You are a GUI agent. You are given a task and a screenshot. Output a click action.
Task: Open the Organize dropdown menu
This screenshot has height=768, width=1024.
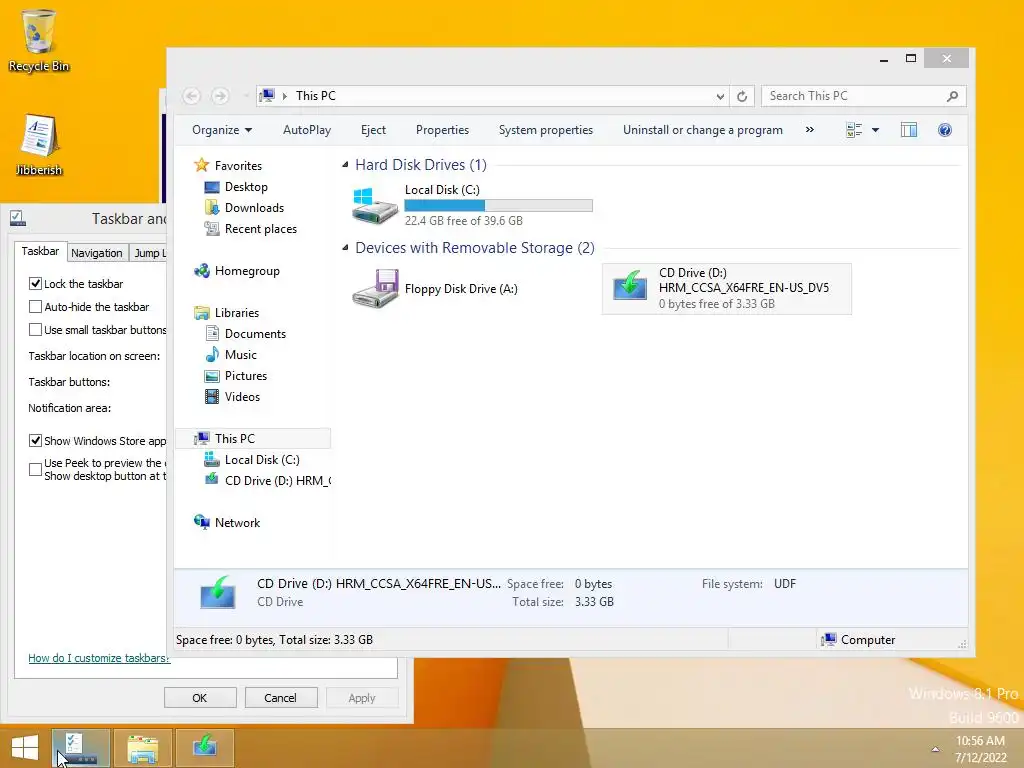pyautogui.click(x=222, y=130)
